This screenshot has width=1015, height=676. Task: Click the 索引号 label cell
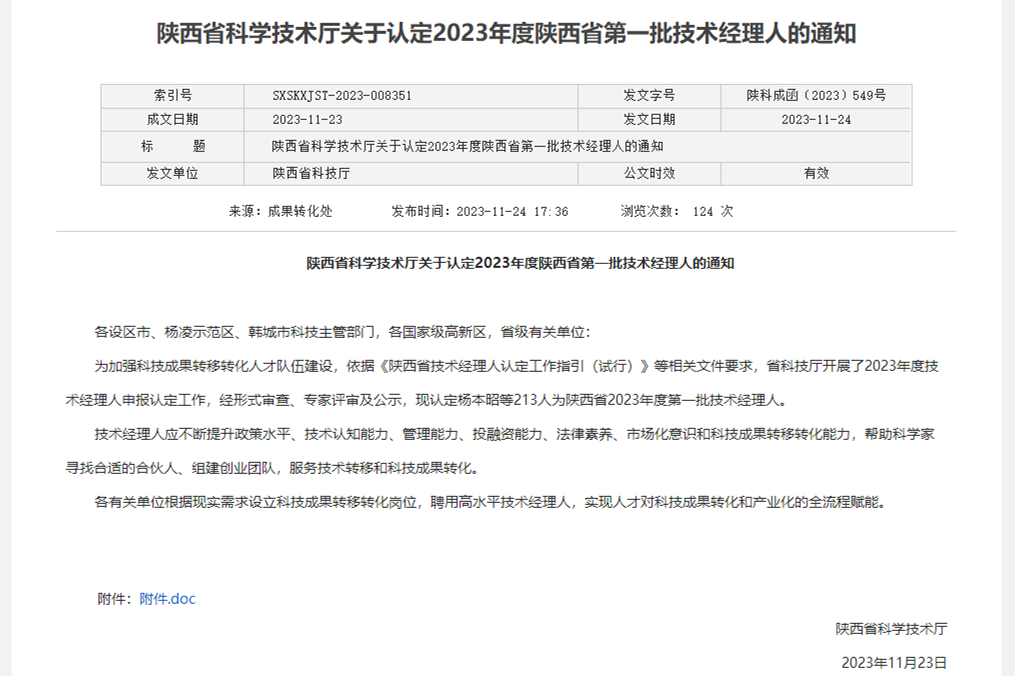click(172, 96)
